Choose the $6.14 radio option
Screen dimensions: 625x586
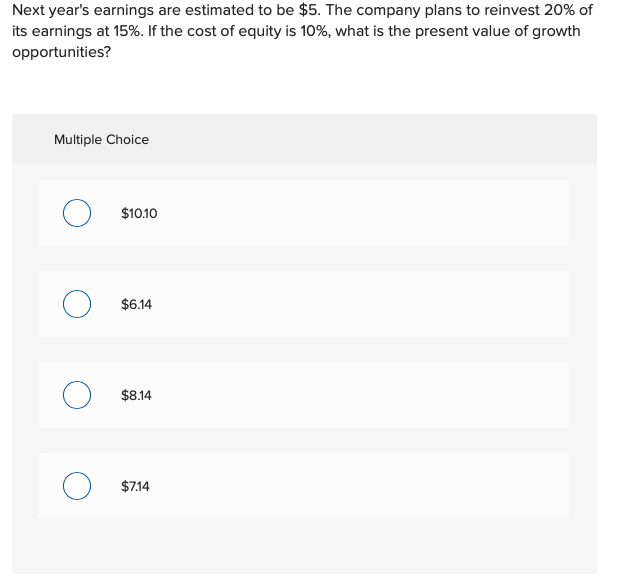point(77,304)
